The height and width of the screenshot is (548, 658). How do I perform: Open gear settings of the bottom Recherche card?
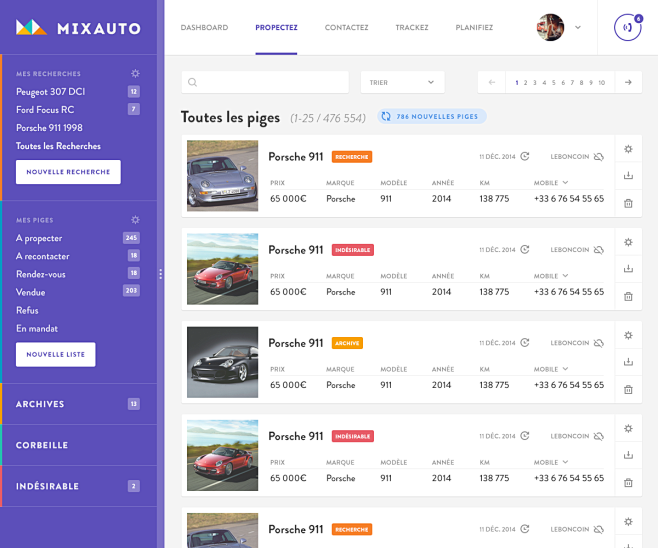point(628,522)
